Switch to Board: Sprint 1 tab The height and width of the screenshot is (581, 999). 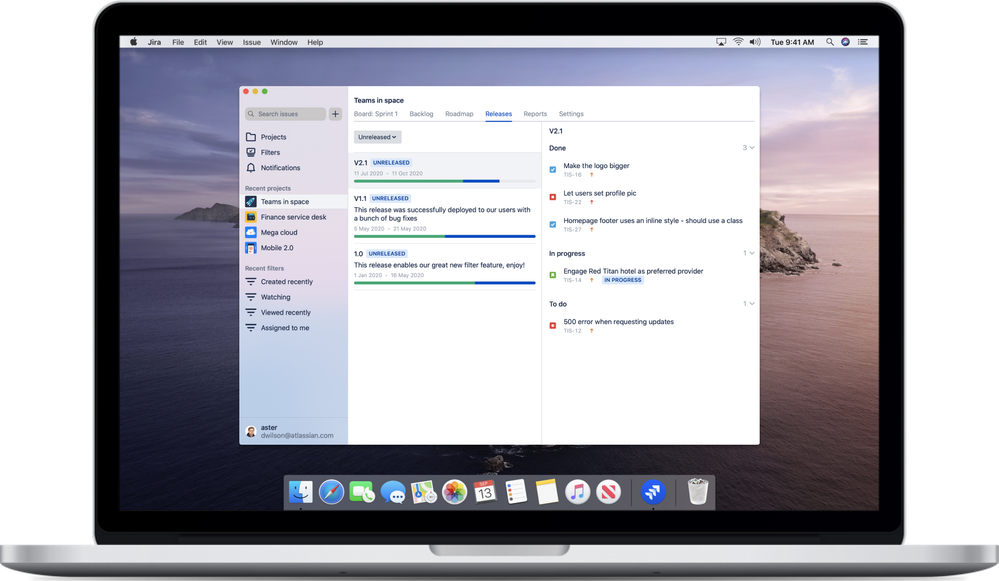[x=375, y=114]
